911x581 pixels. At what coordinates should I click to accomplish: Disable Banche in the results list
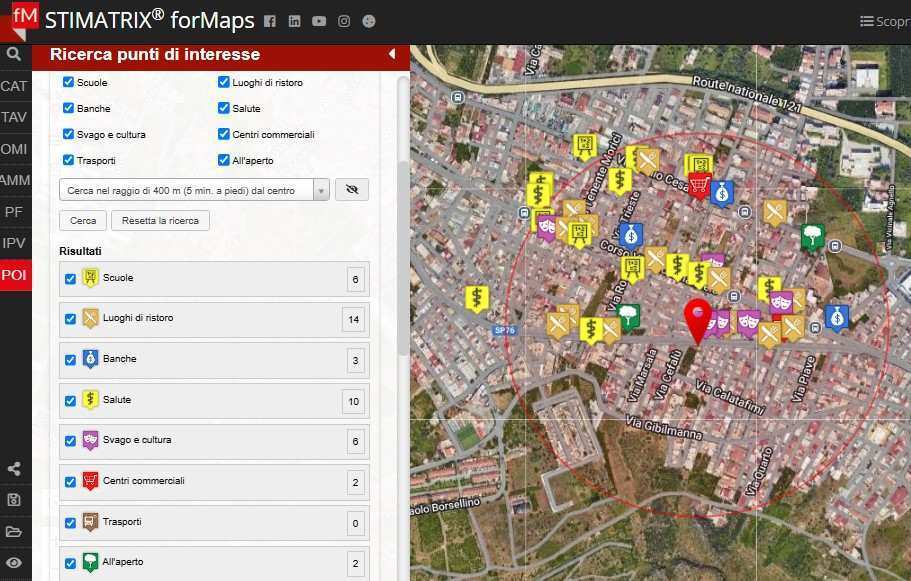(x=70, y=360)
